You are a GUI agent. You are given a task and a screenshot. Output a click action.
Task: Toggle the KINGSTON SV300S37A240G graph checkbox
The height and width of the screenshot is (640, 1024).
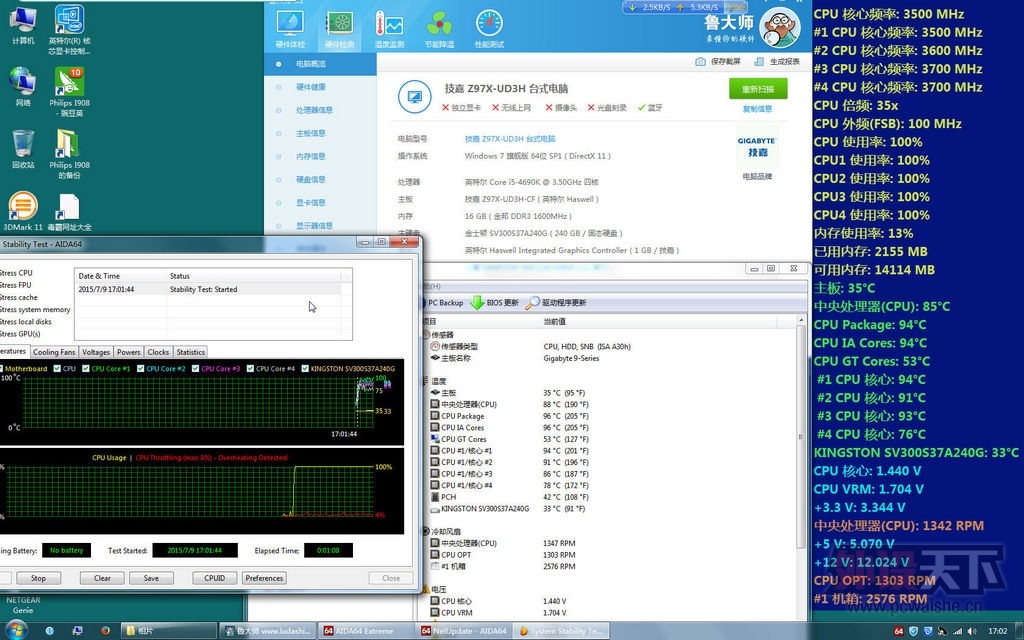305,368
